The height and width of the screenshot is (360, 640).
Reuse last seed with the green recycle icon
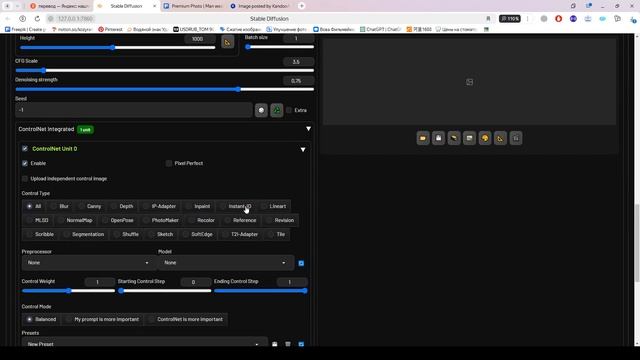(277, 110)
